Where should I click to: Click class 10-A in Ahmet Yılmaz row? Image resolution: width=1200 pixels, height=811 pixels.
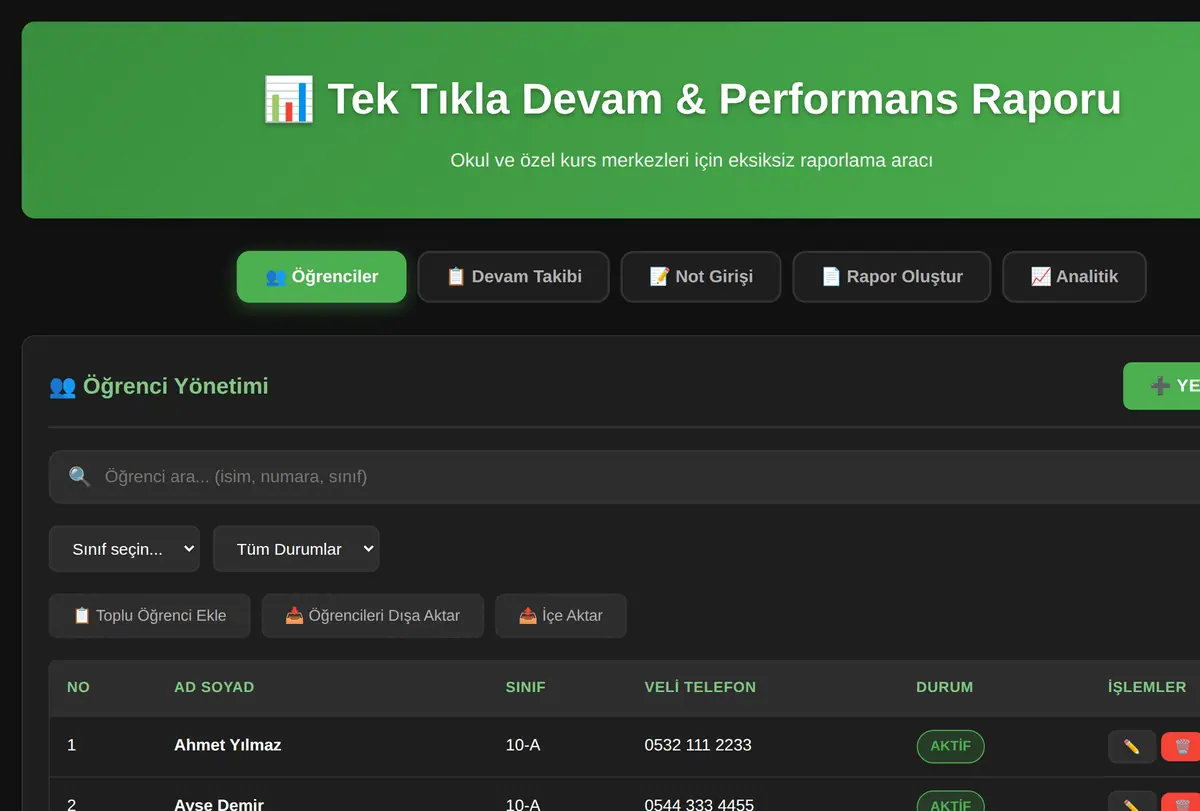[523, 745]
